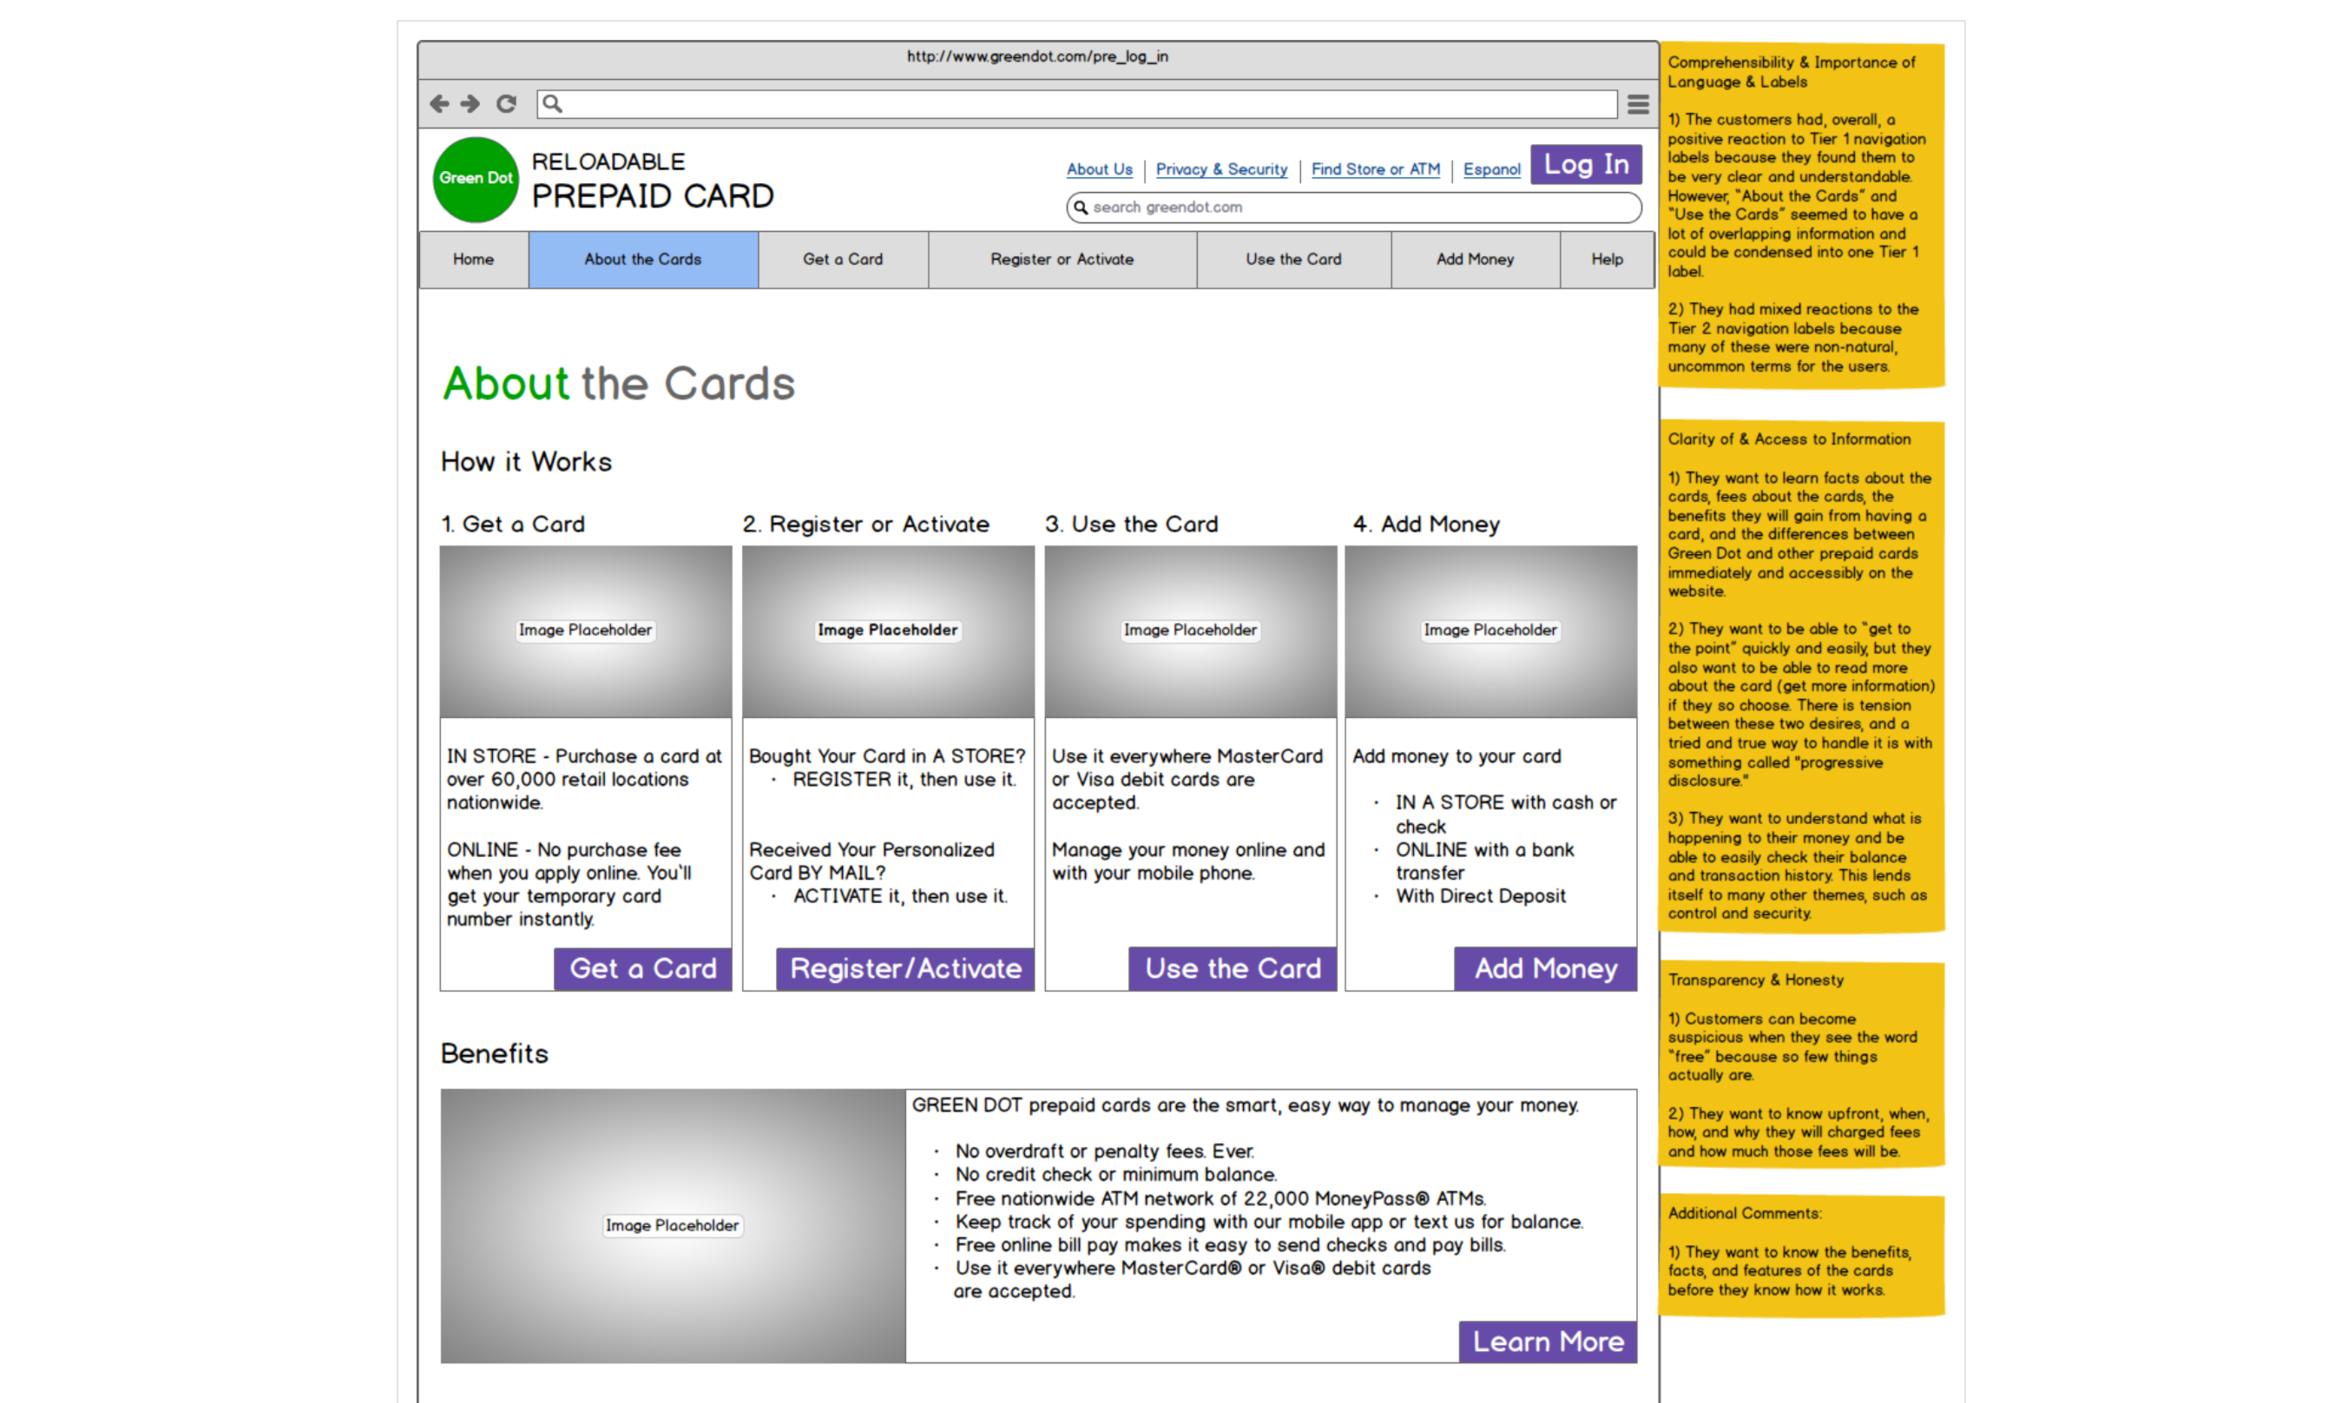Viewport: 2338px width, 1403px height.
Task: Click the Learn More button in Benefits
Action: click(x=1548, y=1341)
